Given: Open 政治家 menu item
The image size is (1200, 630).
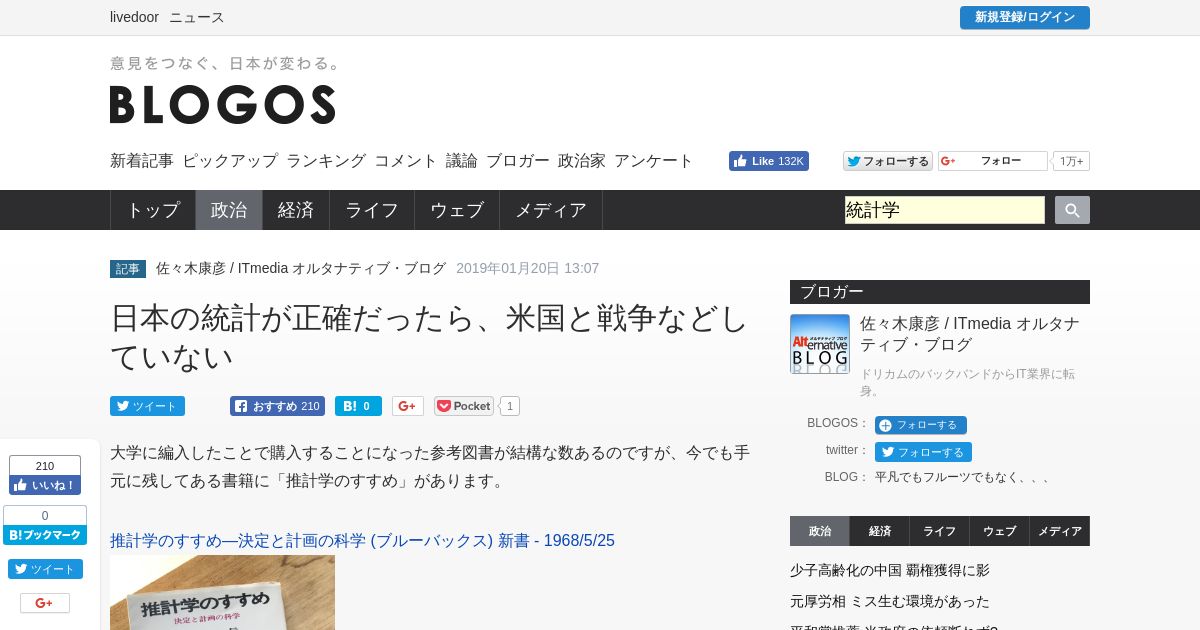Looking at the screenshot, I should coord(582,161).
